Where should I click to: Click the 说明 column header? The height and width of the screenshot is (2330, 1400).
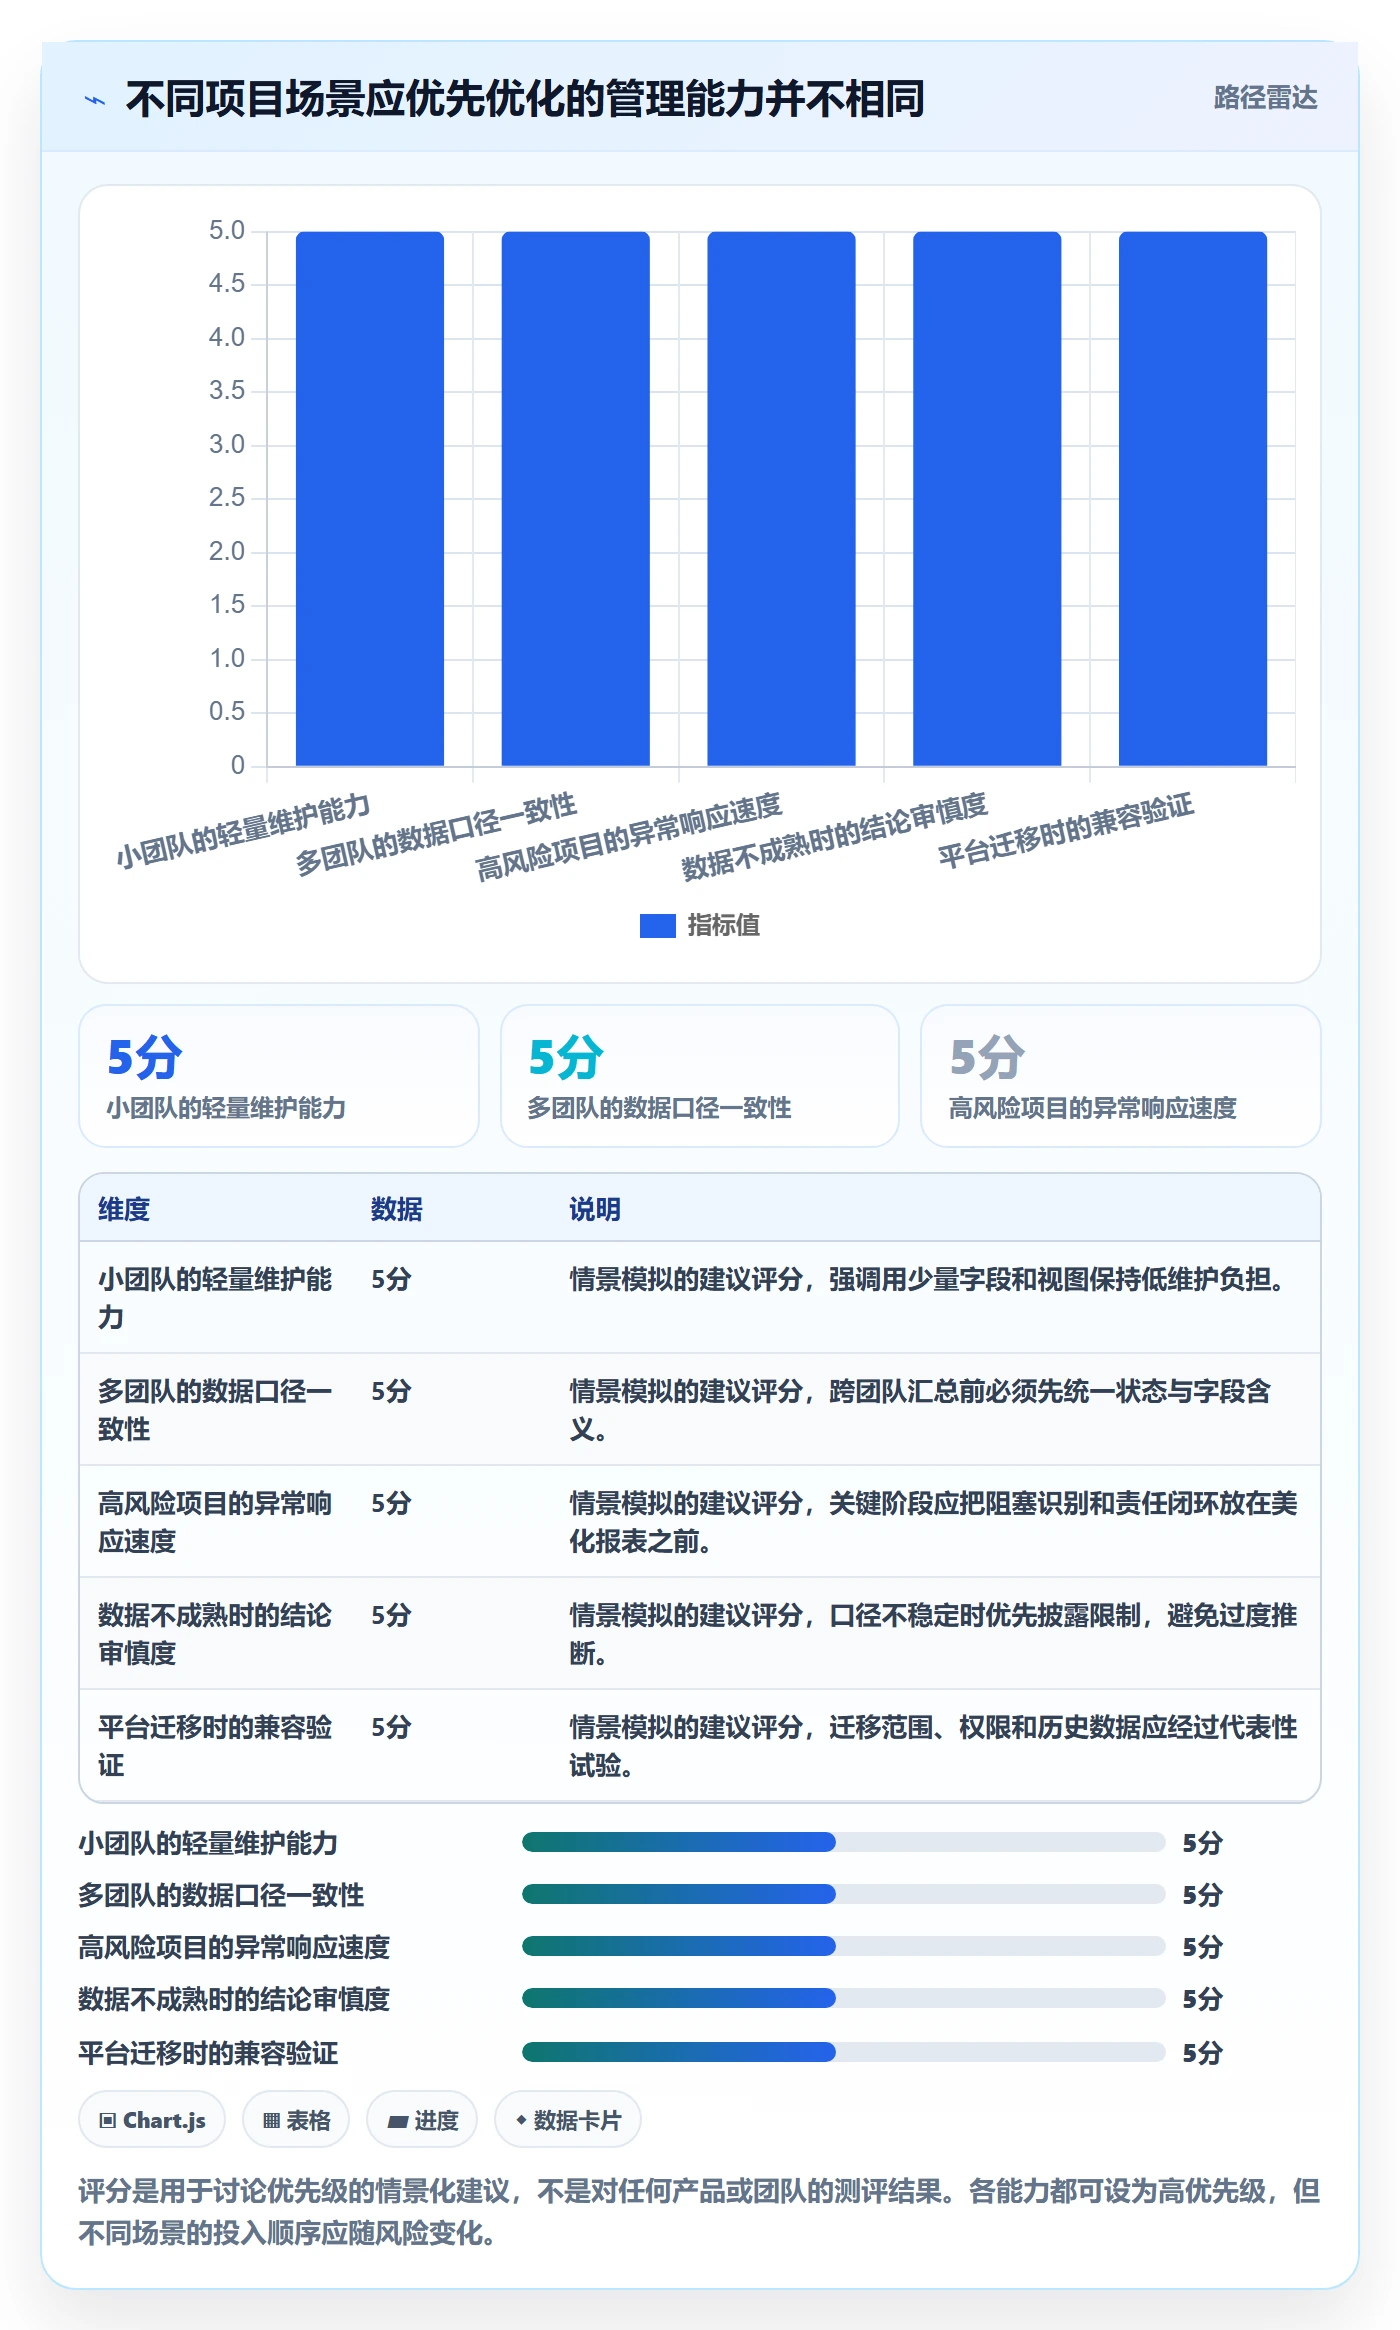pyautogui.click(x=595, y=1209)
